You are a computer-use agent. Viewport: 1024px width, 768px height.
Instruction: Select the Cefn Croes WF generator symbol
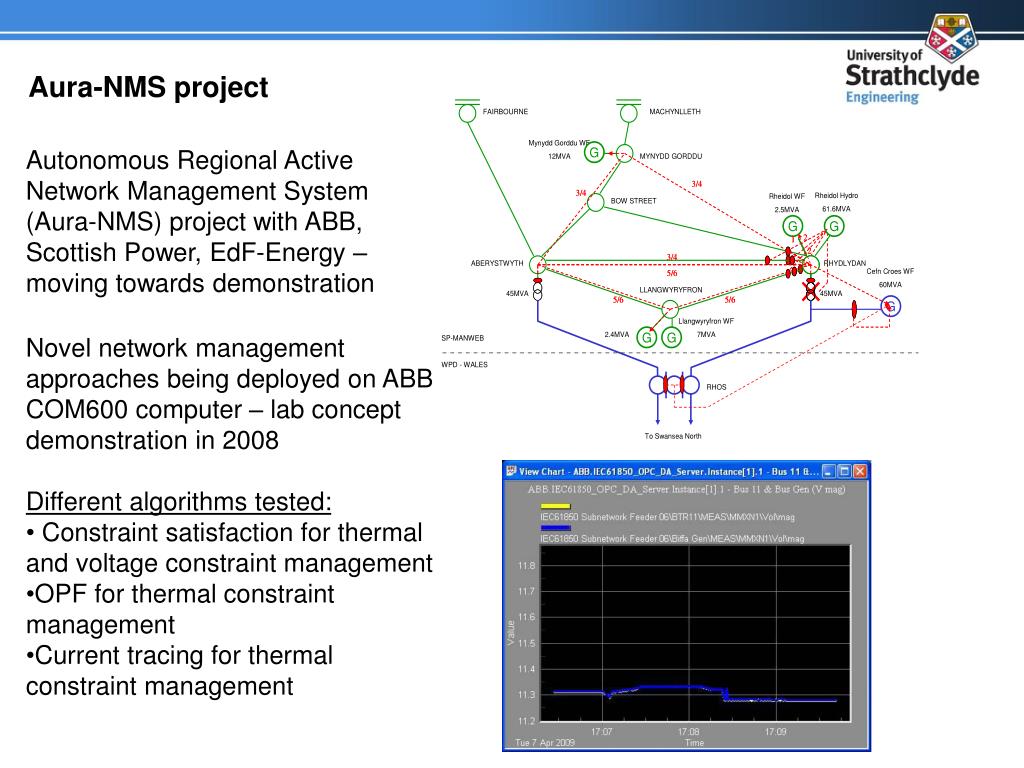889,306
